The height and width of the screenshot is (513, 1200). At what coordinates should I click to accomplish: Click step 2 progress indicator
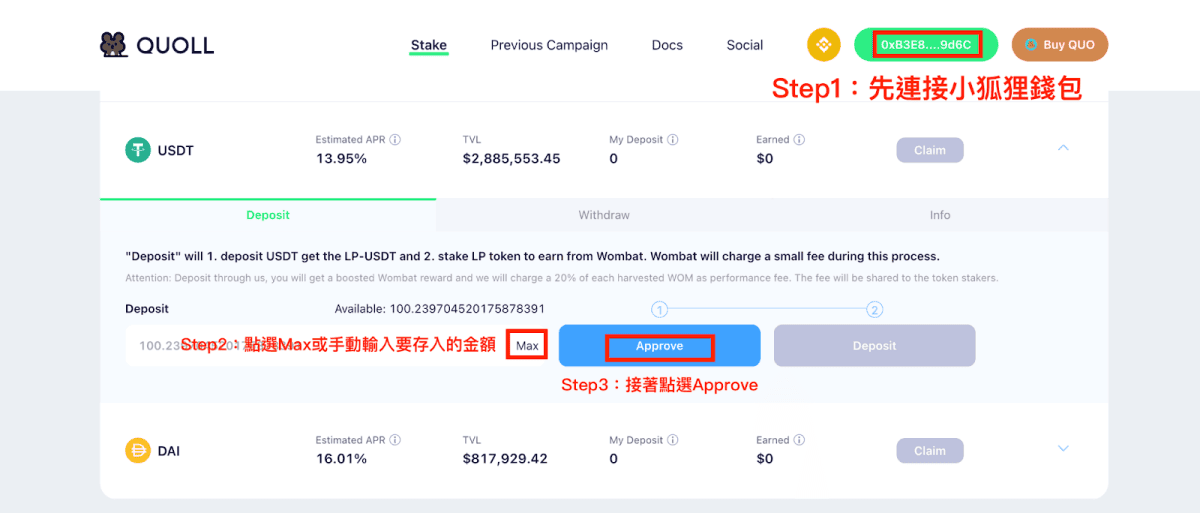click(875, 310)
